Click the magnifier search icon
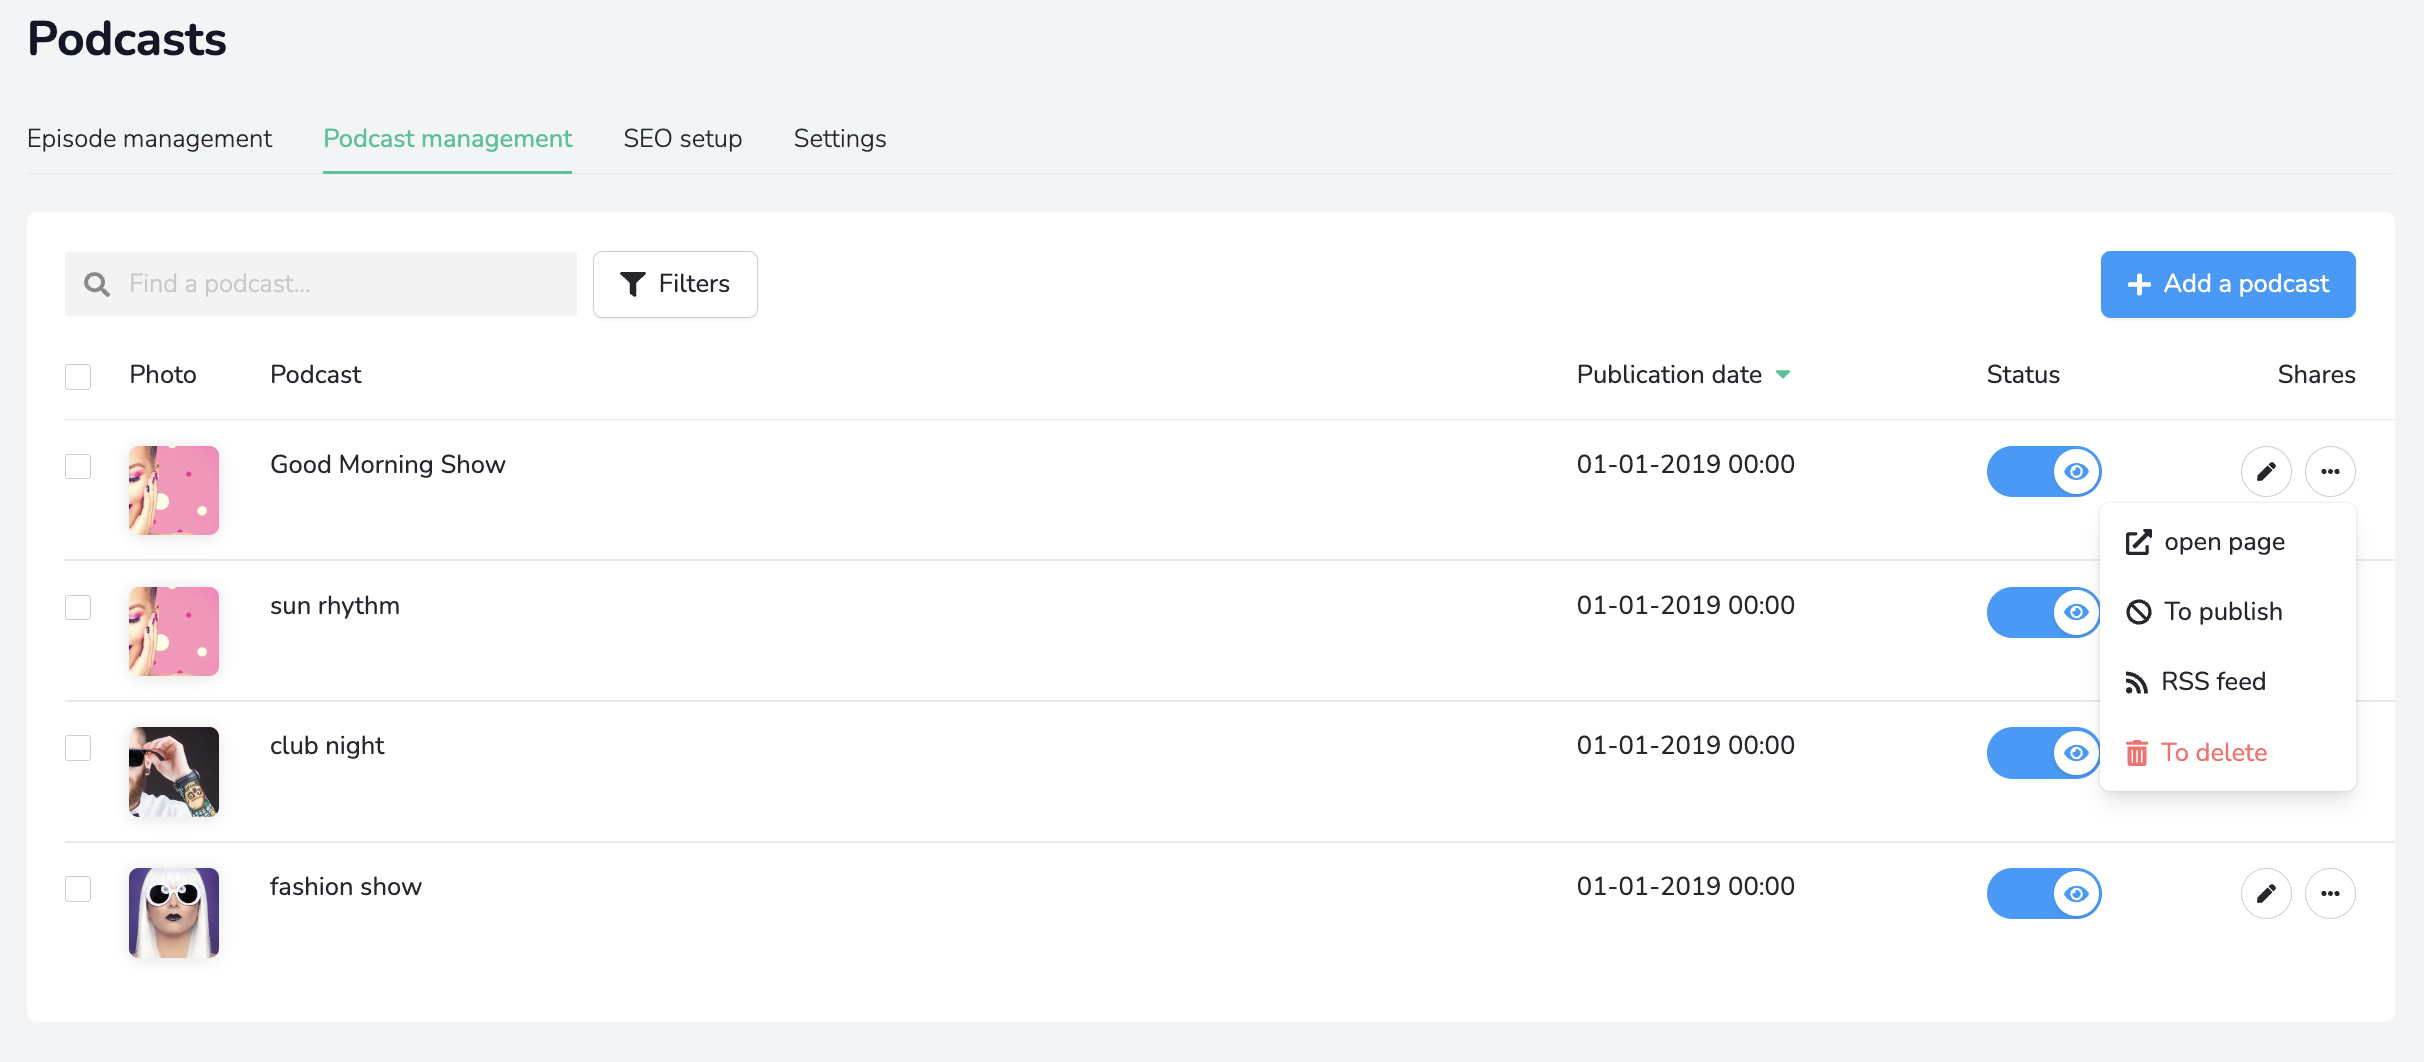The height and width of the screenshot is (1062, 2424). coord(97,284)
